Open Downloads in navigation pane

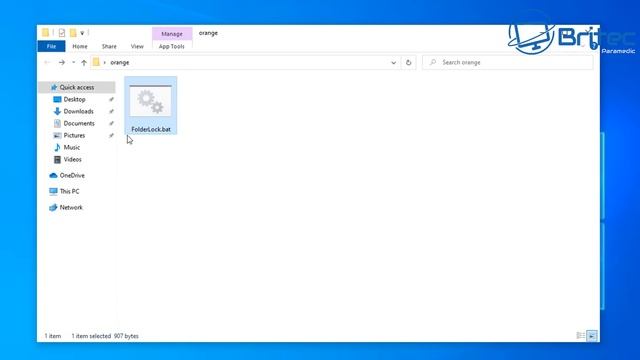pos(78,111)
